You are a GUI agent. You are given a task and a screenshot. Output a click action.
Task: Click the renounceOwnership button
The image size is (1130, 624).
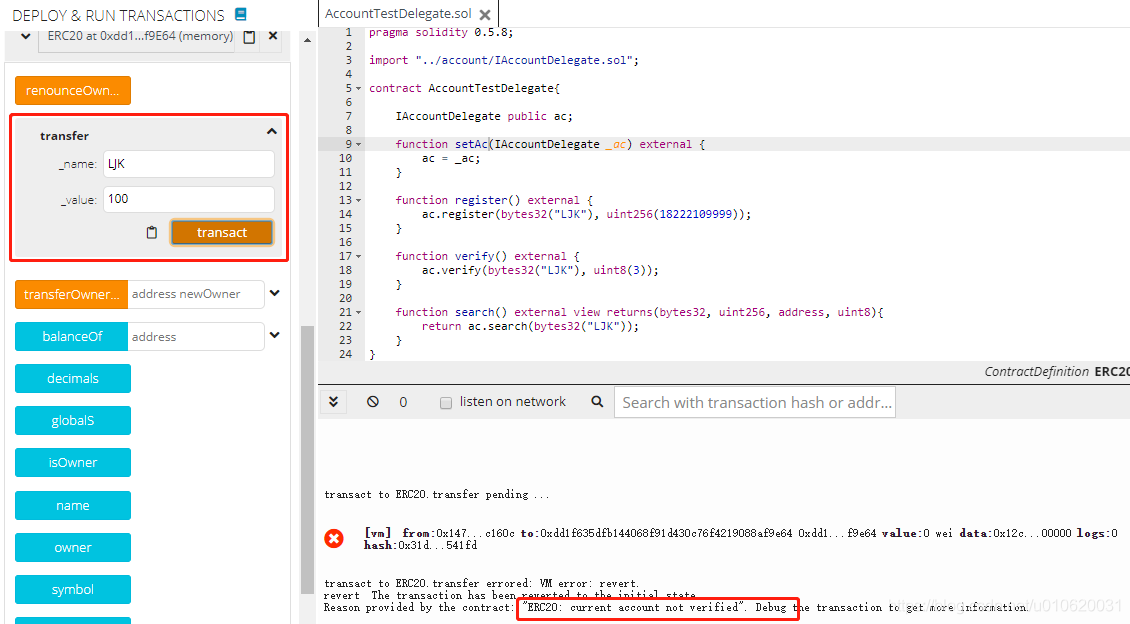click(73, 90)
